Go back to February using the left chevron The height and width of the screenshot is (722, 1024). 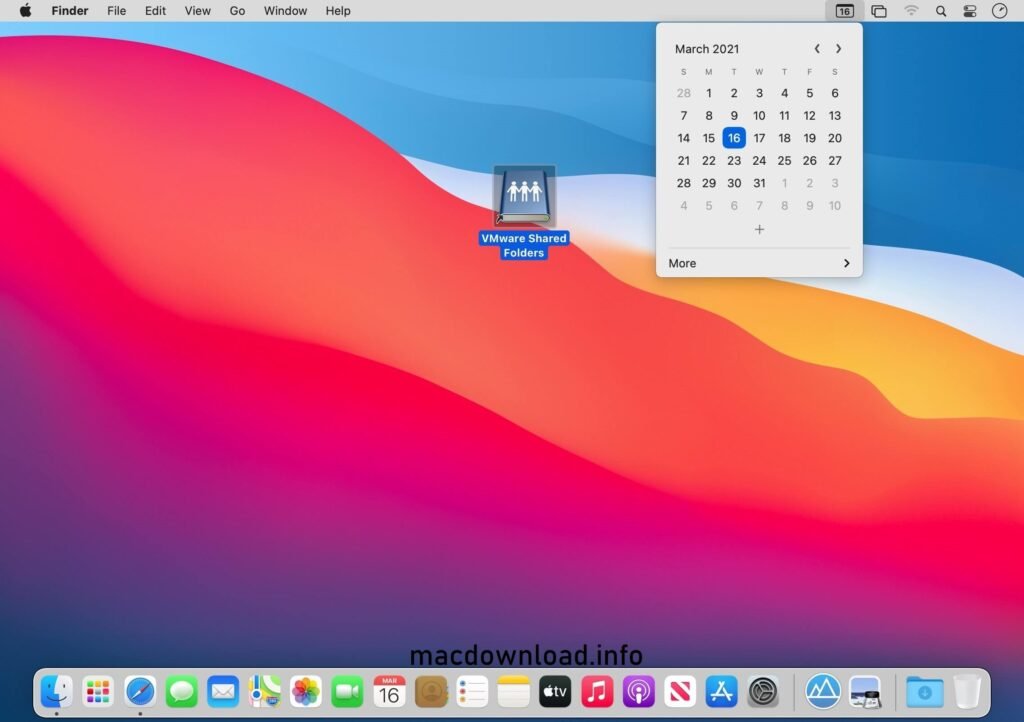click(x=816, y=48)
